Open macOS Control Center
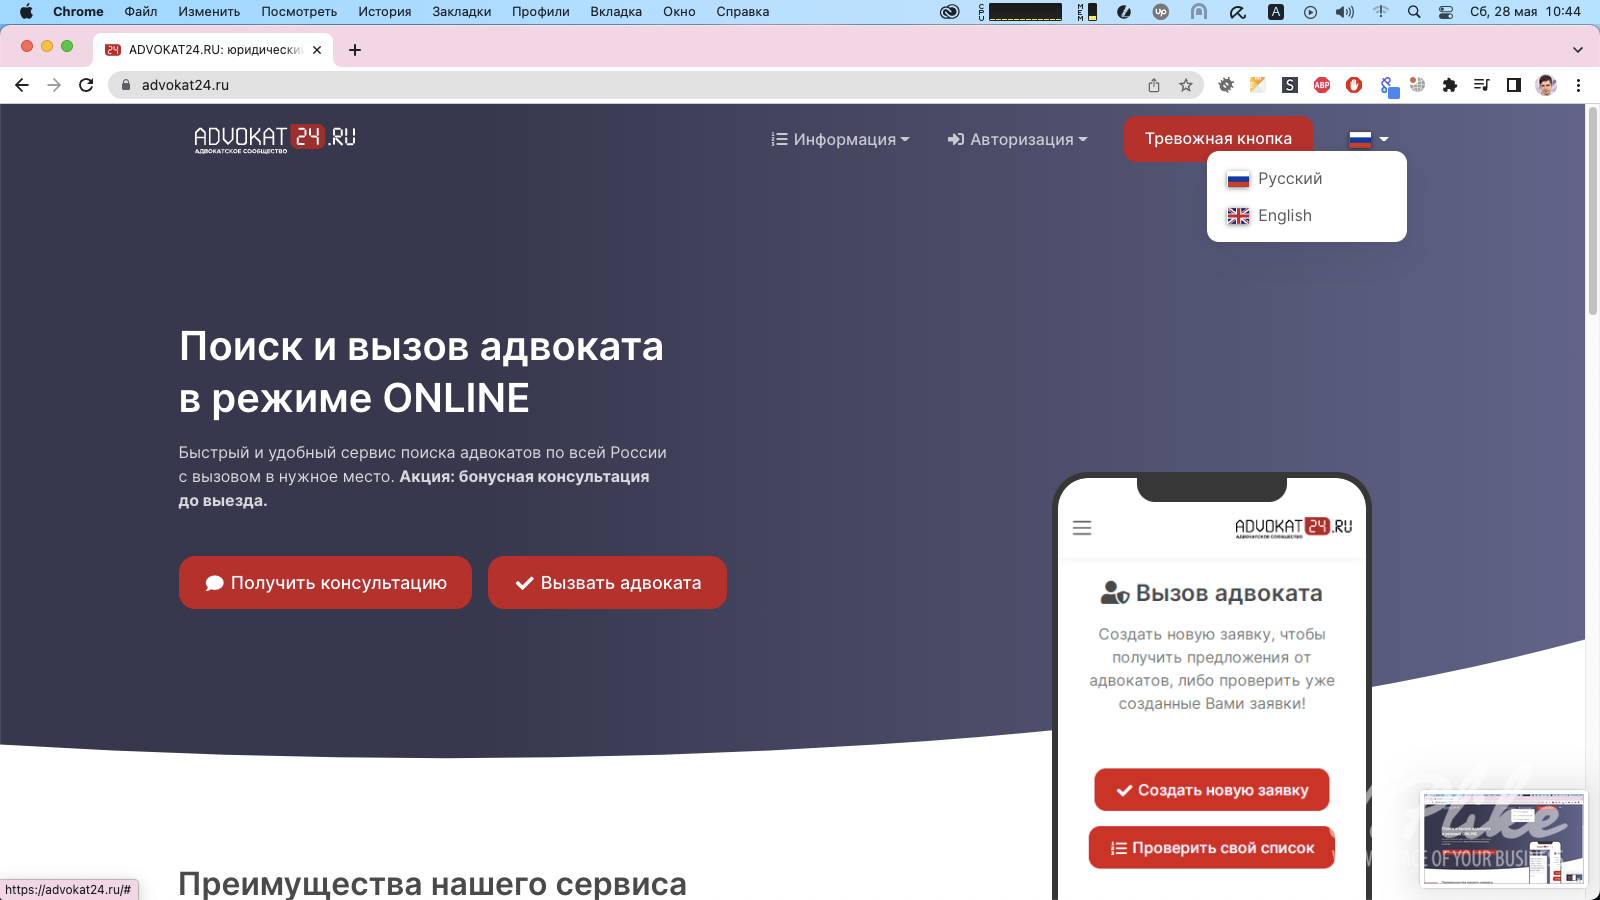The width and height of the screenshot is (1600, 900). coord(1446,12)
